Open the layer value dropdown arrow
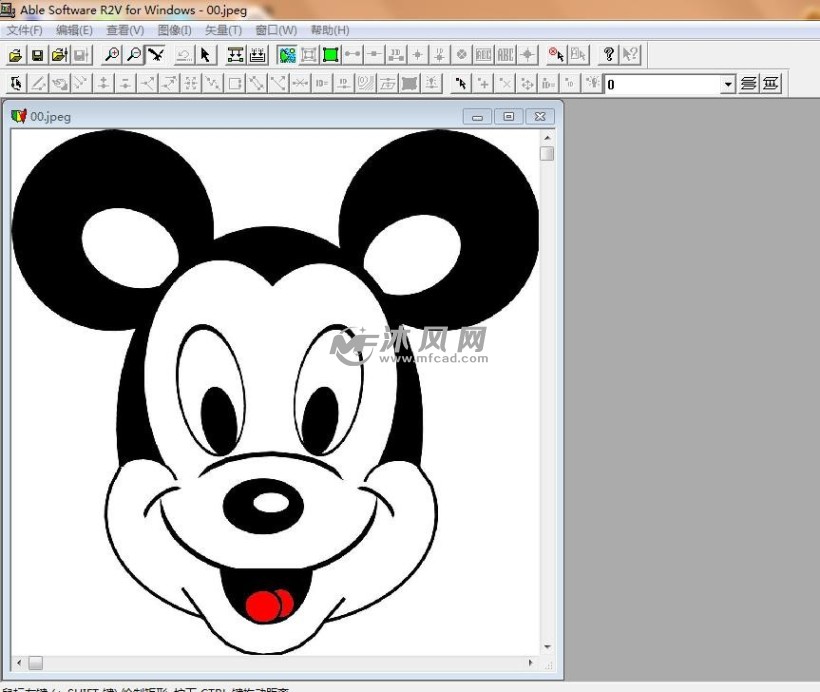This screenshot has width=820, height=692. [728, 85]
